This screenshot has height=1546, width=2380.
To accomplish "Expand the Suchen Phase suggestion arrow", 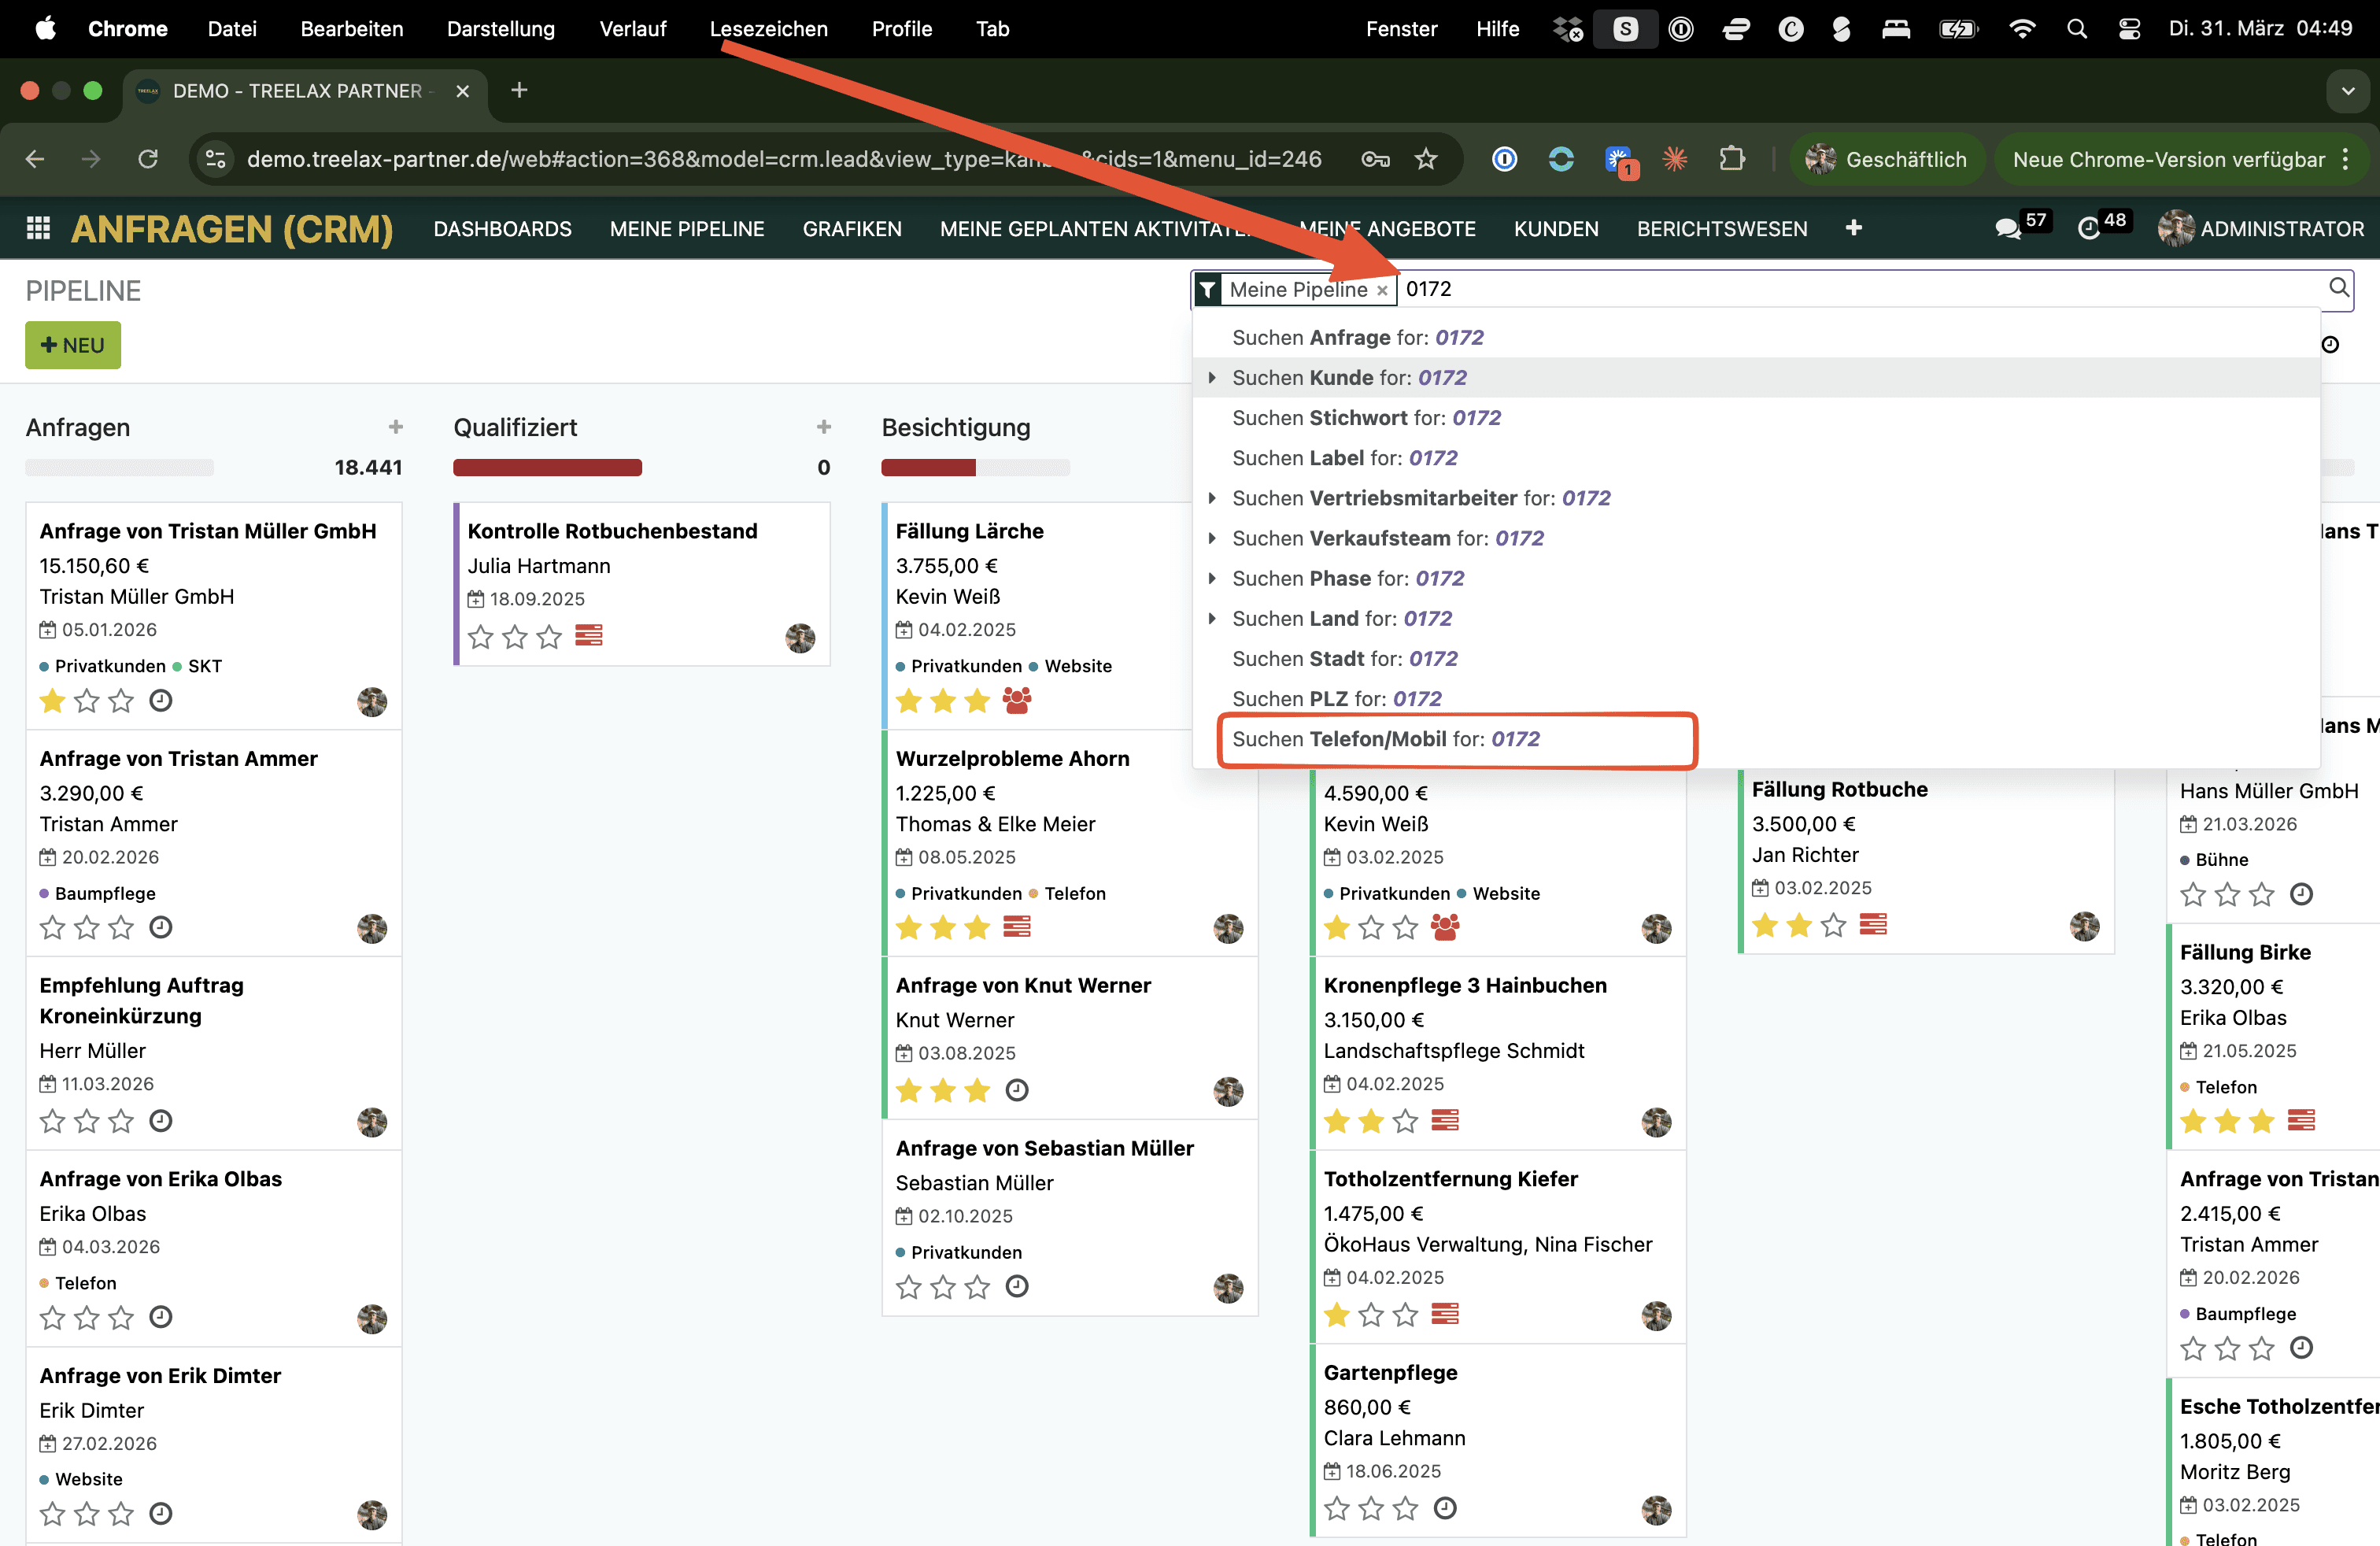I will click(x=1211, y=578).
